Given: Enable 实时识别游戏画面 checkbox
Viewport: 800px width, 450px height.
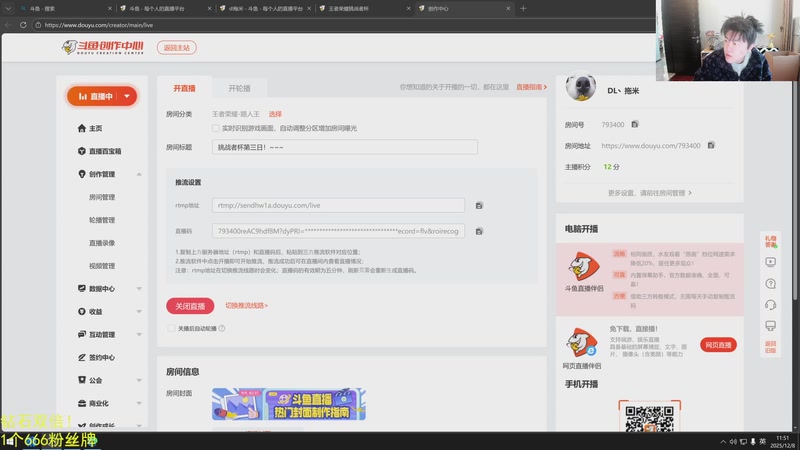Looking at the screenshot, I should (x=216, y=128).
